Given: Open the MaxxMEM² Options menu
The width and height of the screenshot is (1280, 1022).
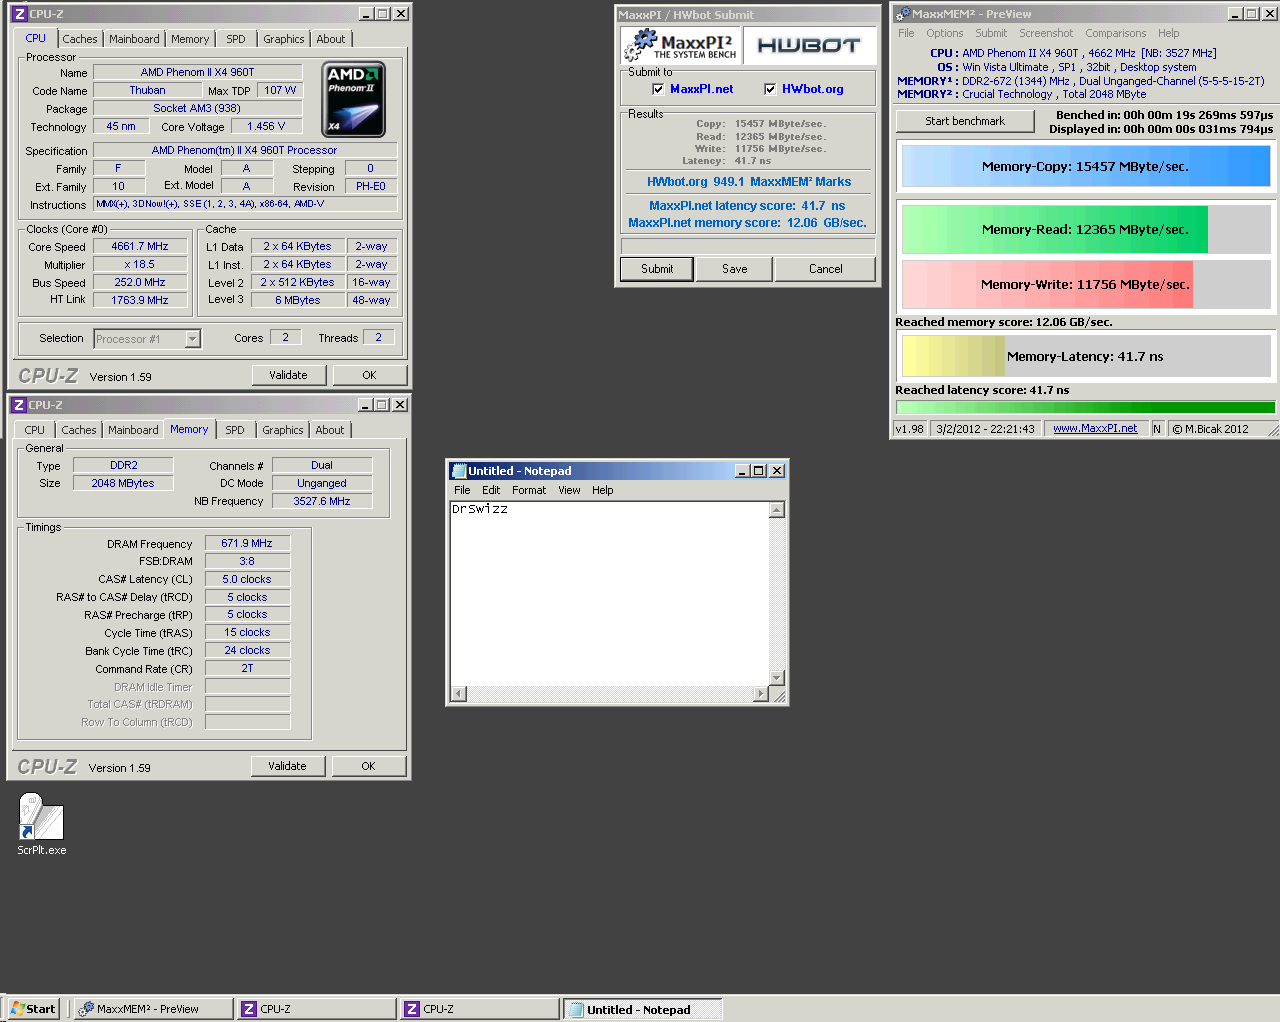Looking at the screenshot, I should pos(945,33).
